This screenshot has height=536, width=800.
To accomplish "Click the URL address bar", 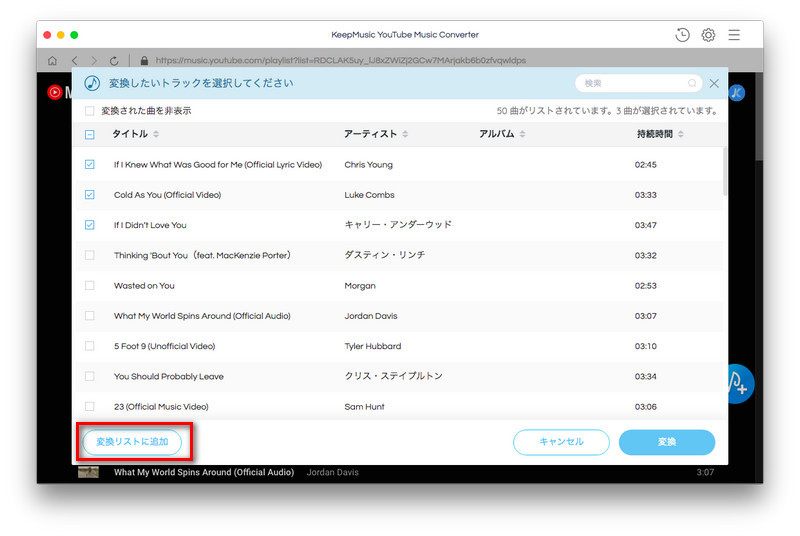I will (341, 60).
